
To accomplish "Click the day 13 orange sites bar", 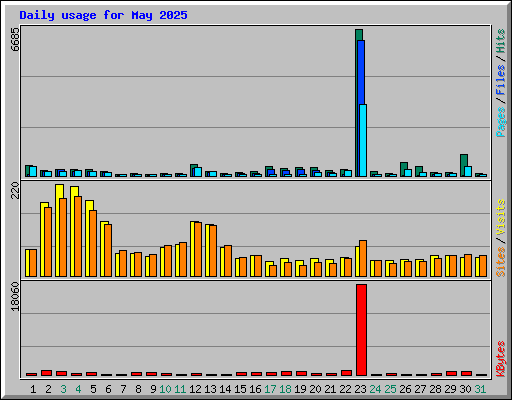I will [213, 251].
